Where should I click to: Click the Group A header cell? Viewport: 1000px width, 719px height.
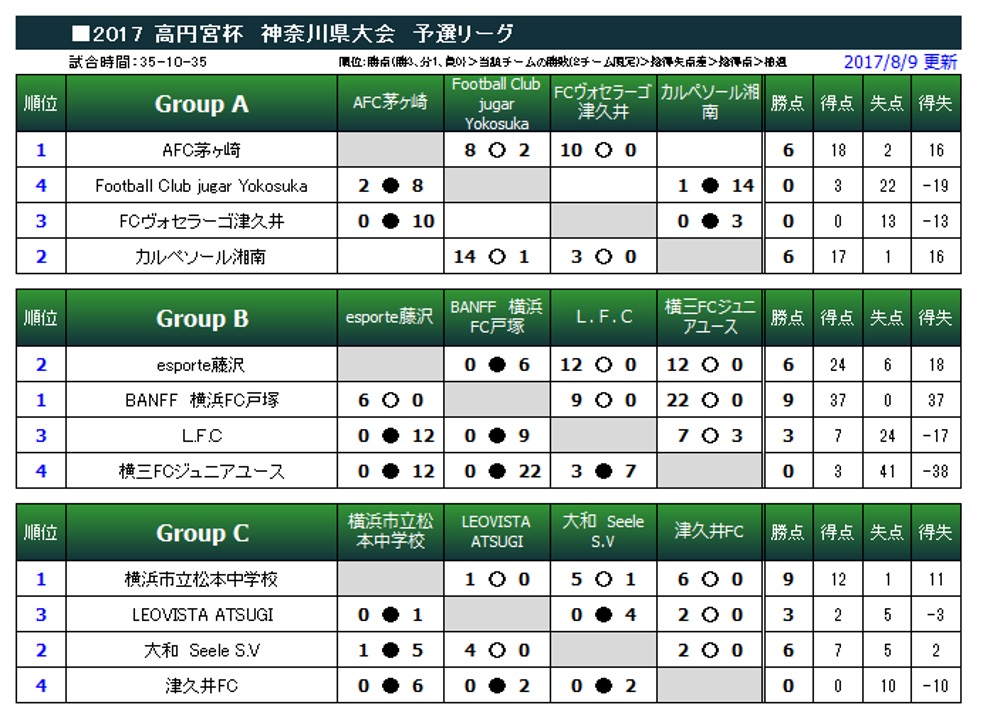(202, 103)
